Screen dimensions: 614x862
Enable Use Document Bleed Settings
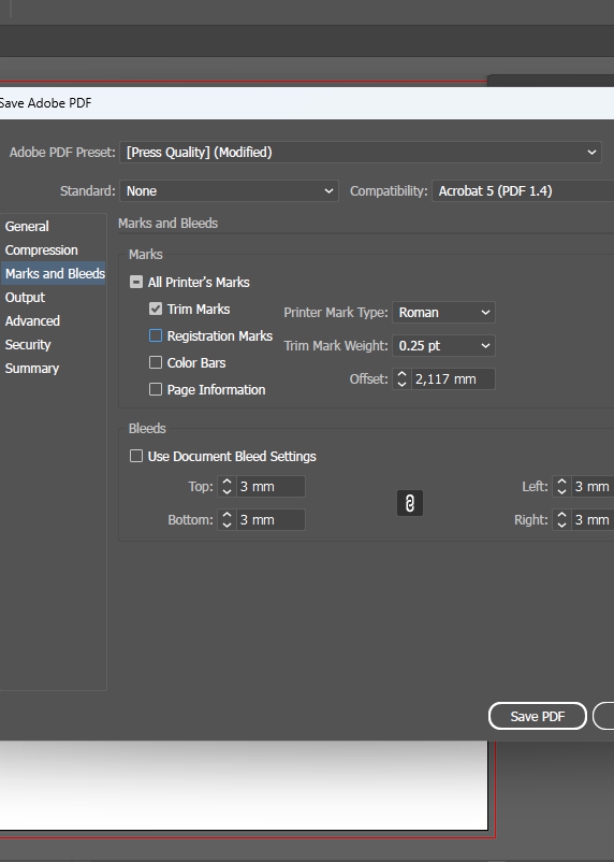point(136,456)
